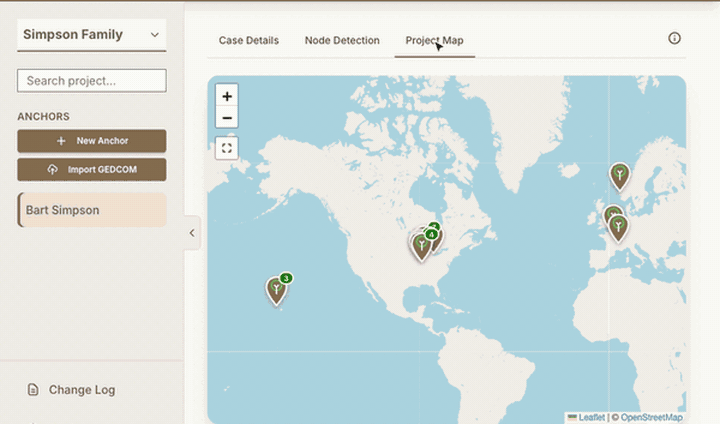Select the Bart Simpson anchor

(92, 210)
